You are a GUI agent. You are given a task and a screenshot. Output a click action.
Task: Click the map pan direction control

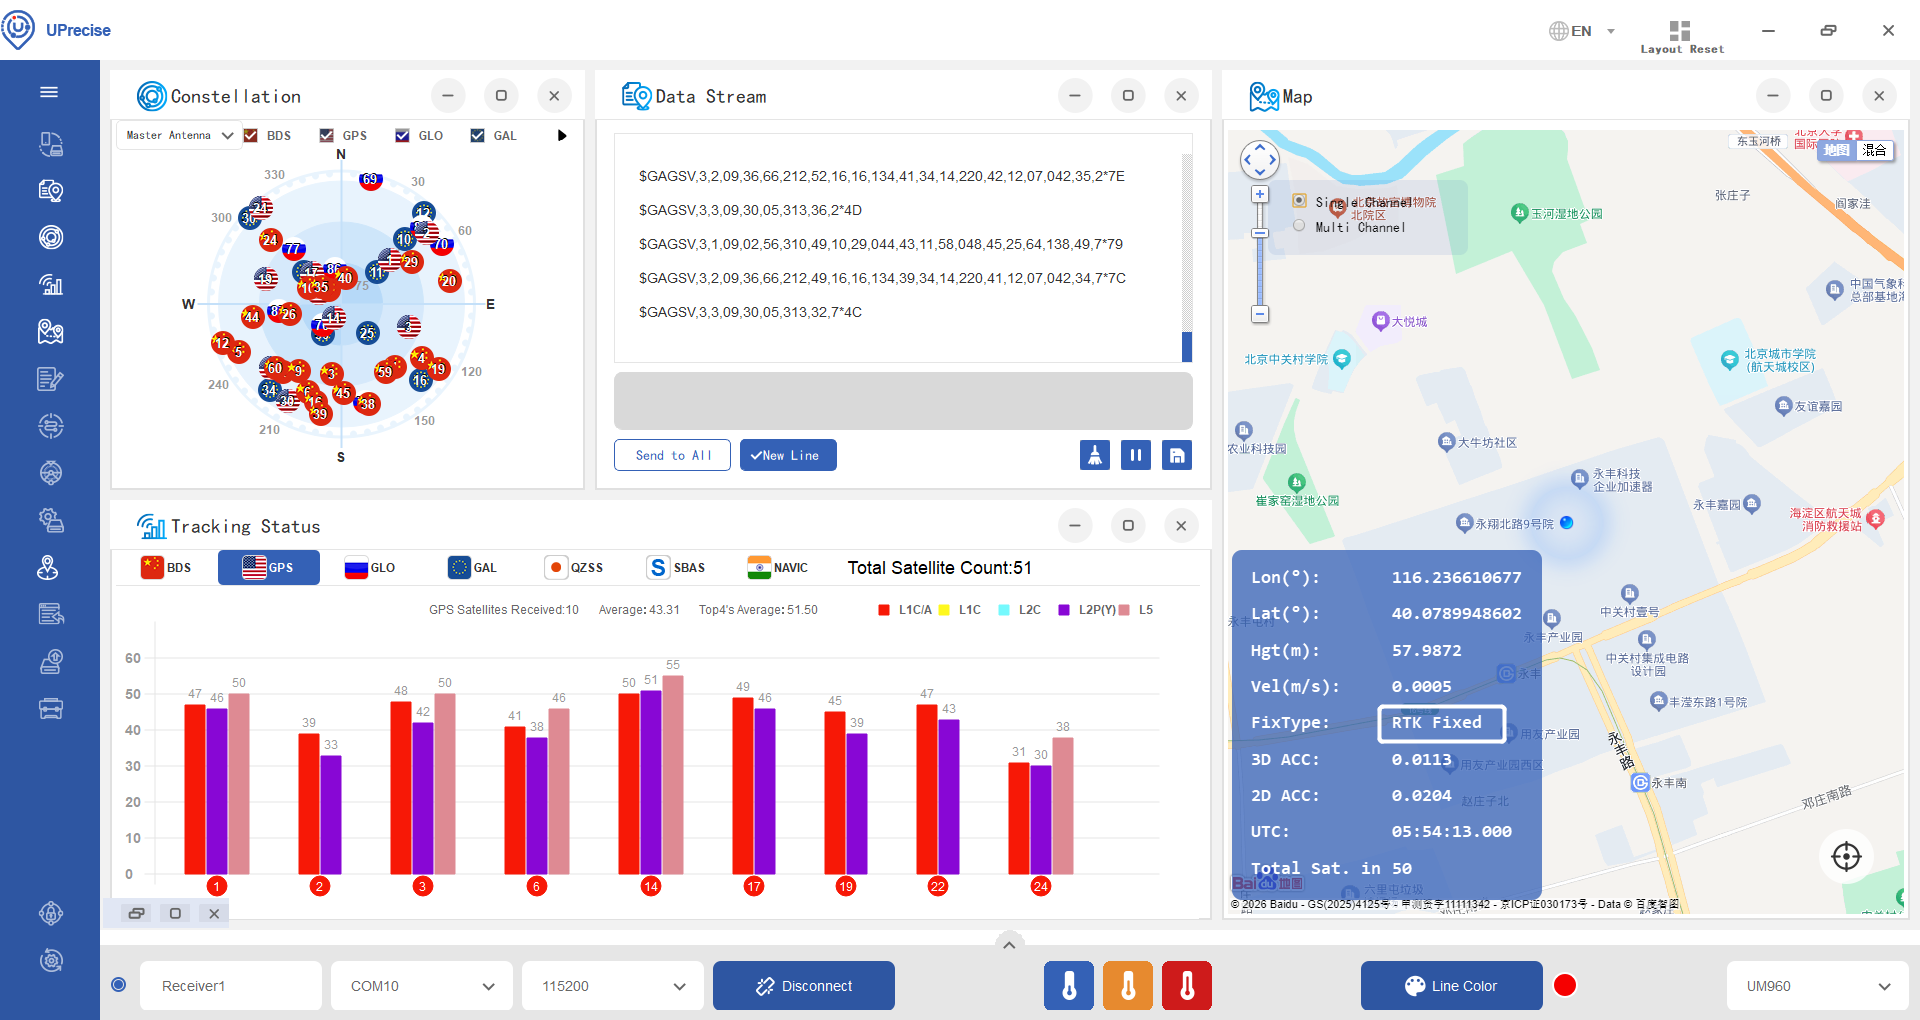click(1260, 159)
